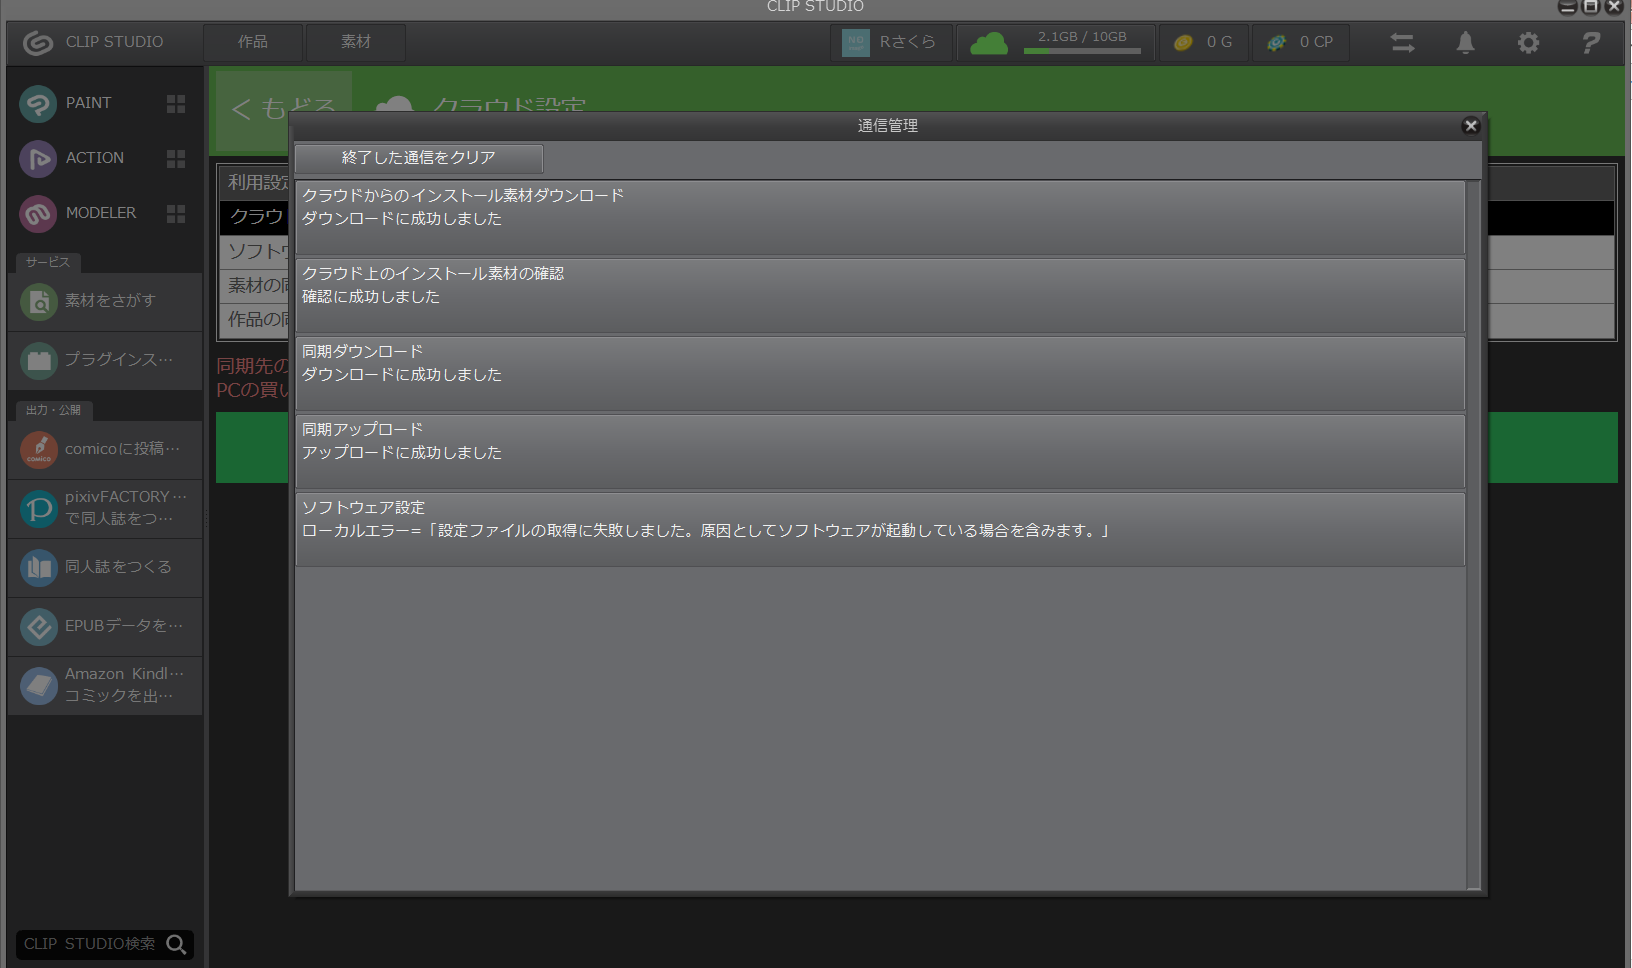Click the 通信管理 list scrollbar
This screenshot has width=1632, height=968.
click(x=1474, y=535)
